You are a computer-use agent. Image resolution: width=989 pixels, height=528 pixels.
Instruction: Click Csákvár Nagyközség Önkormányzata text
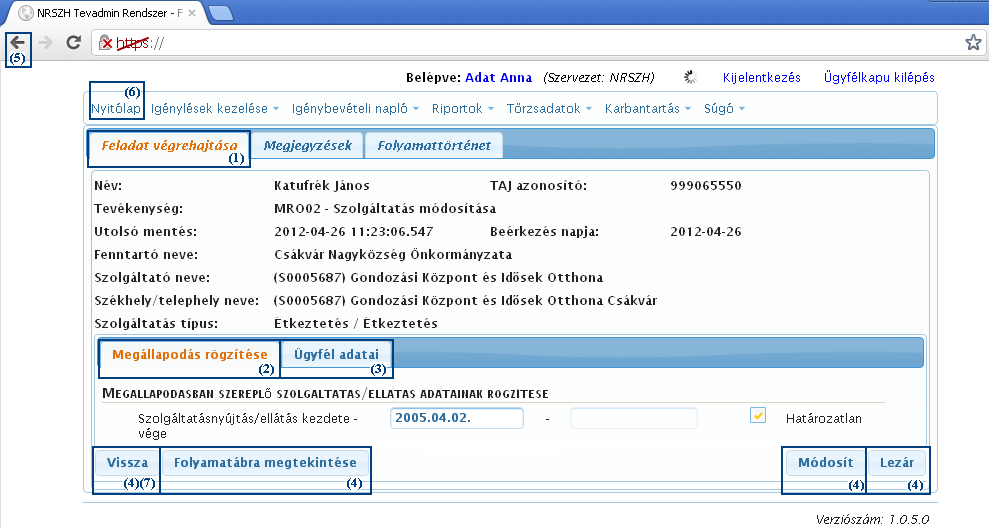[x=393, y=255]
